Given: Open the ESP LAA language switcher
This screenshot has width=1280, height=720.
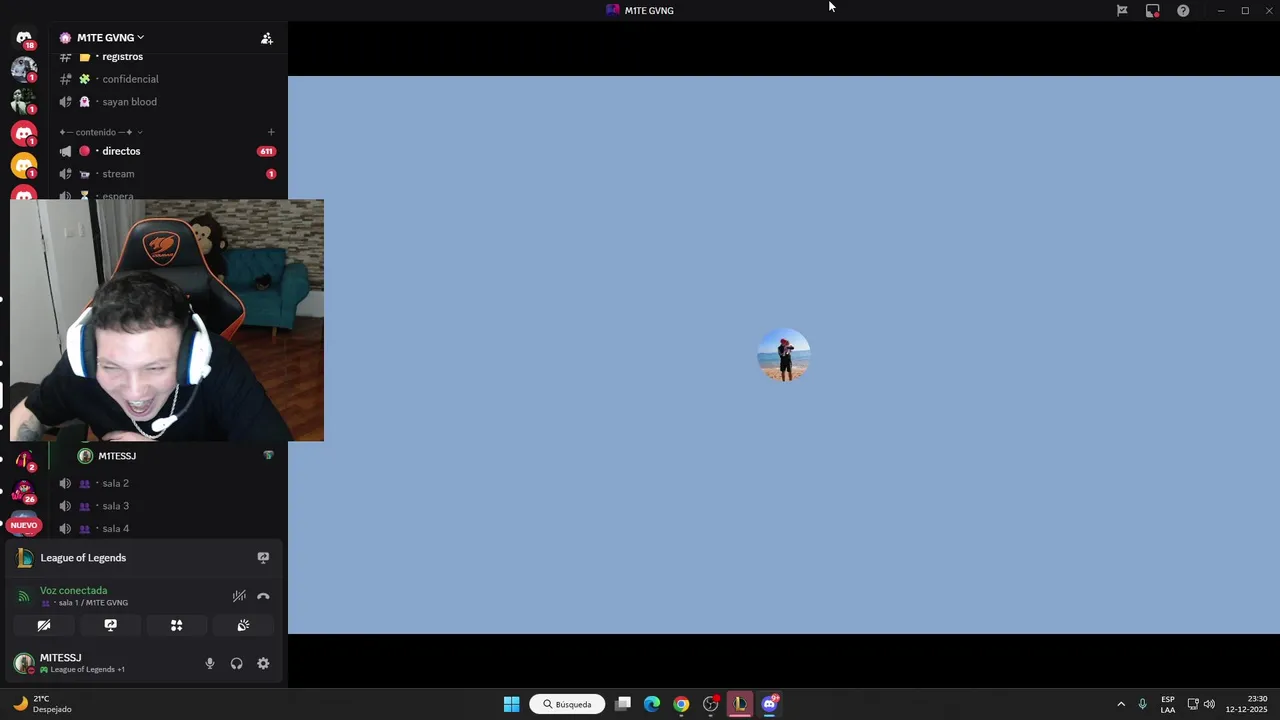Looking at the screenshot, I should click(x=1168, y=704).
